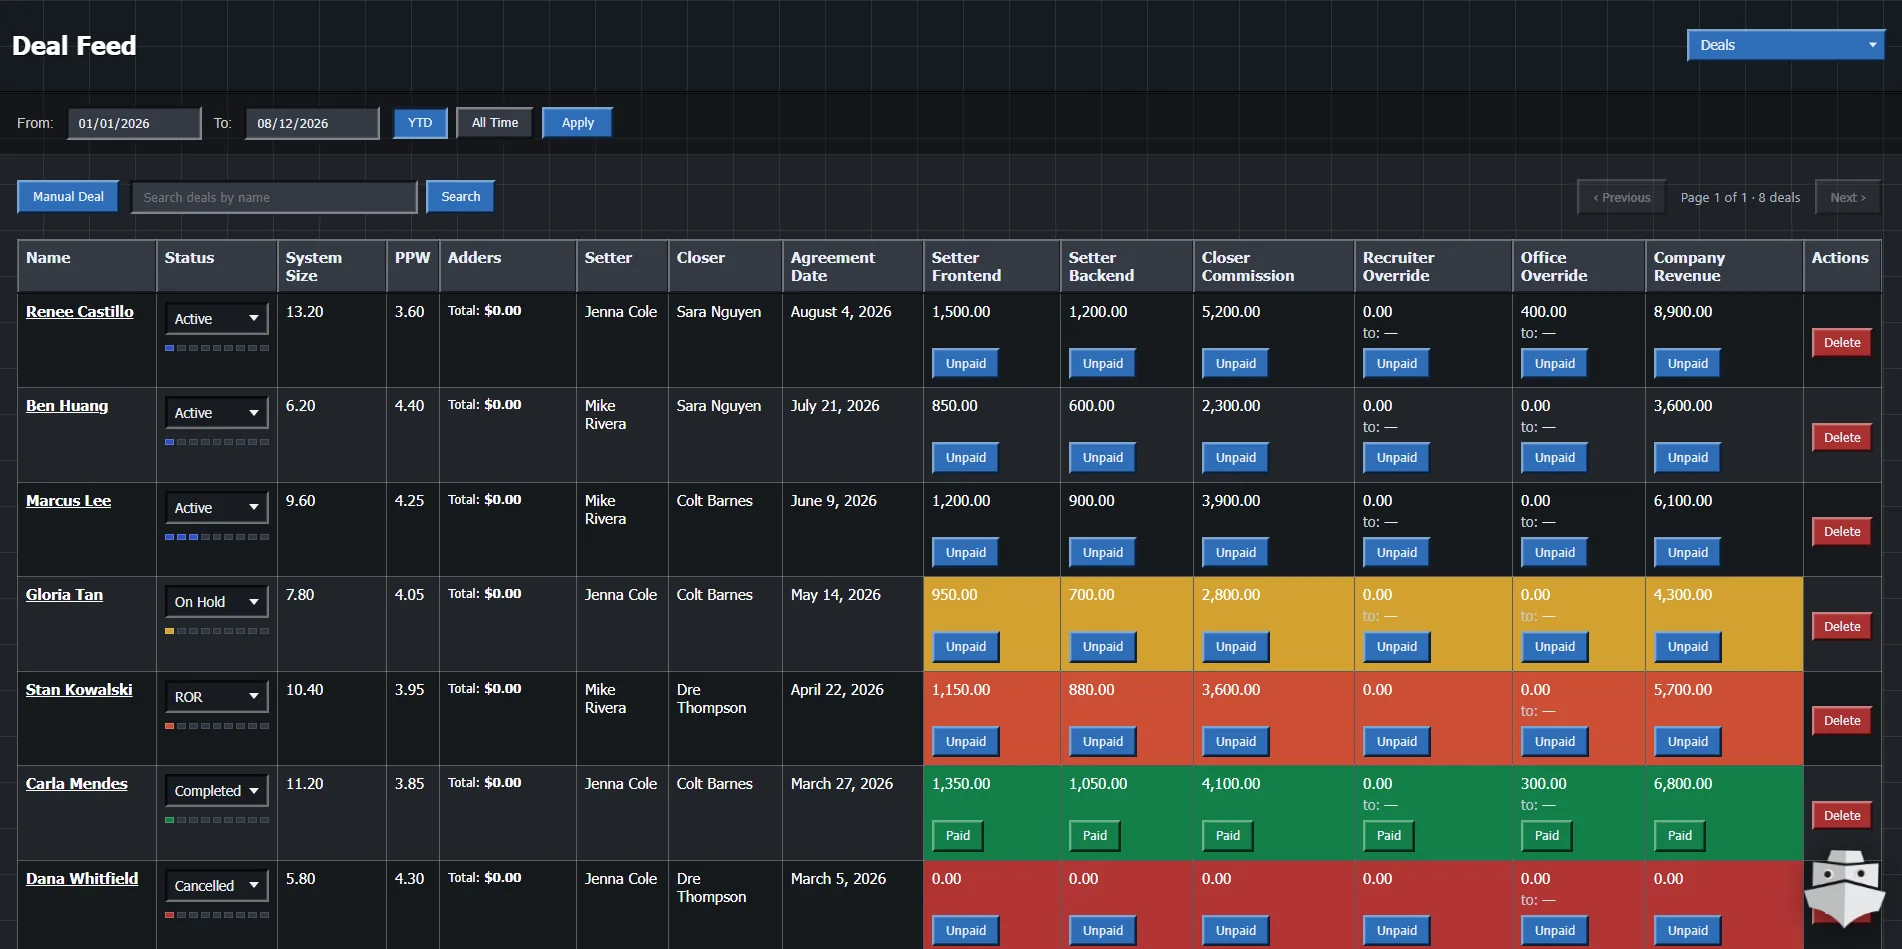Toggle Carla Mendes Office Override Paid
Screen dimensions: 1902x949
pos(1547,836)
